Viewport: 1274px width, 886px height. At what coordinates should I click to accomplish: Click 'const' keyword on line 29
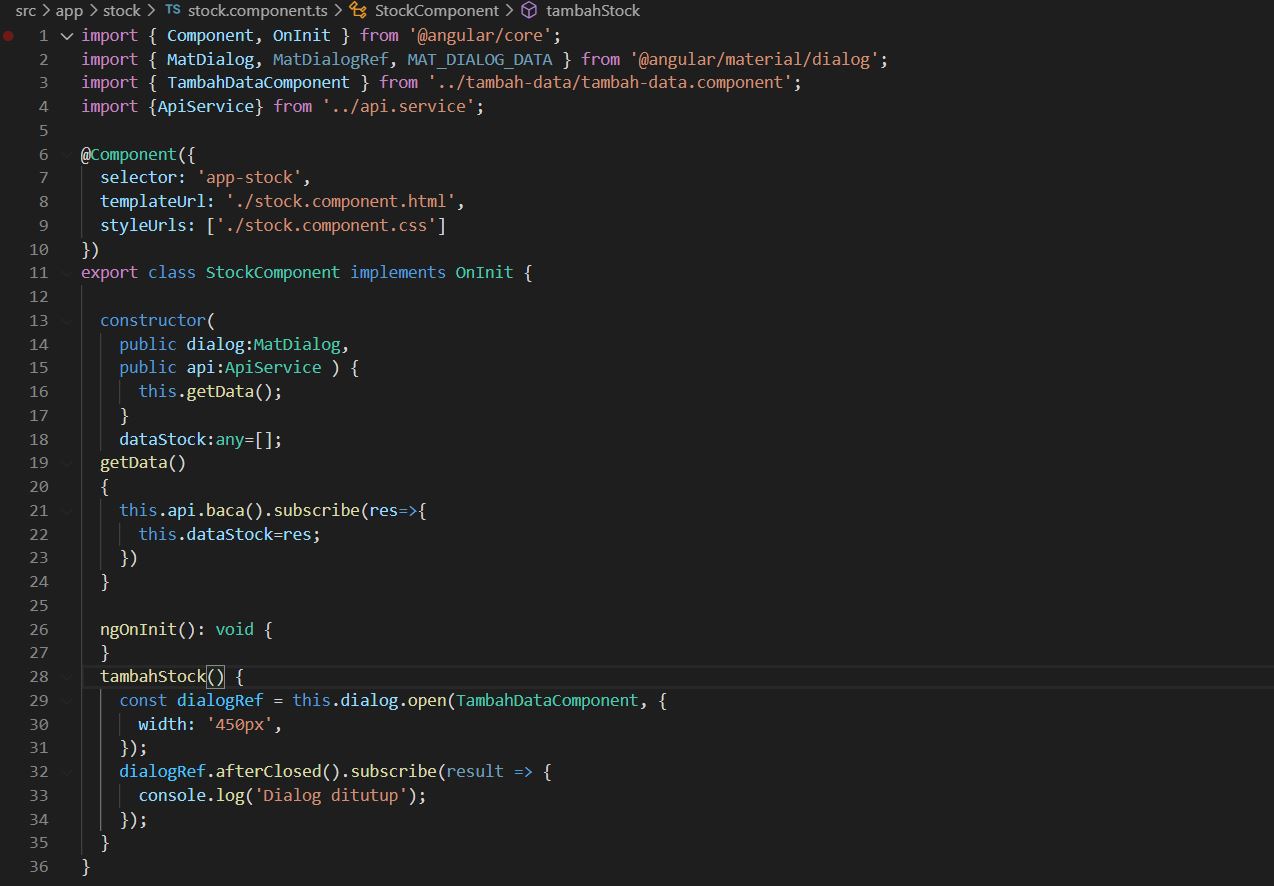coord(143,700)
